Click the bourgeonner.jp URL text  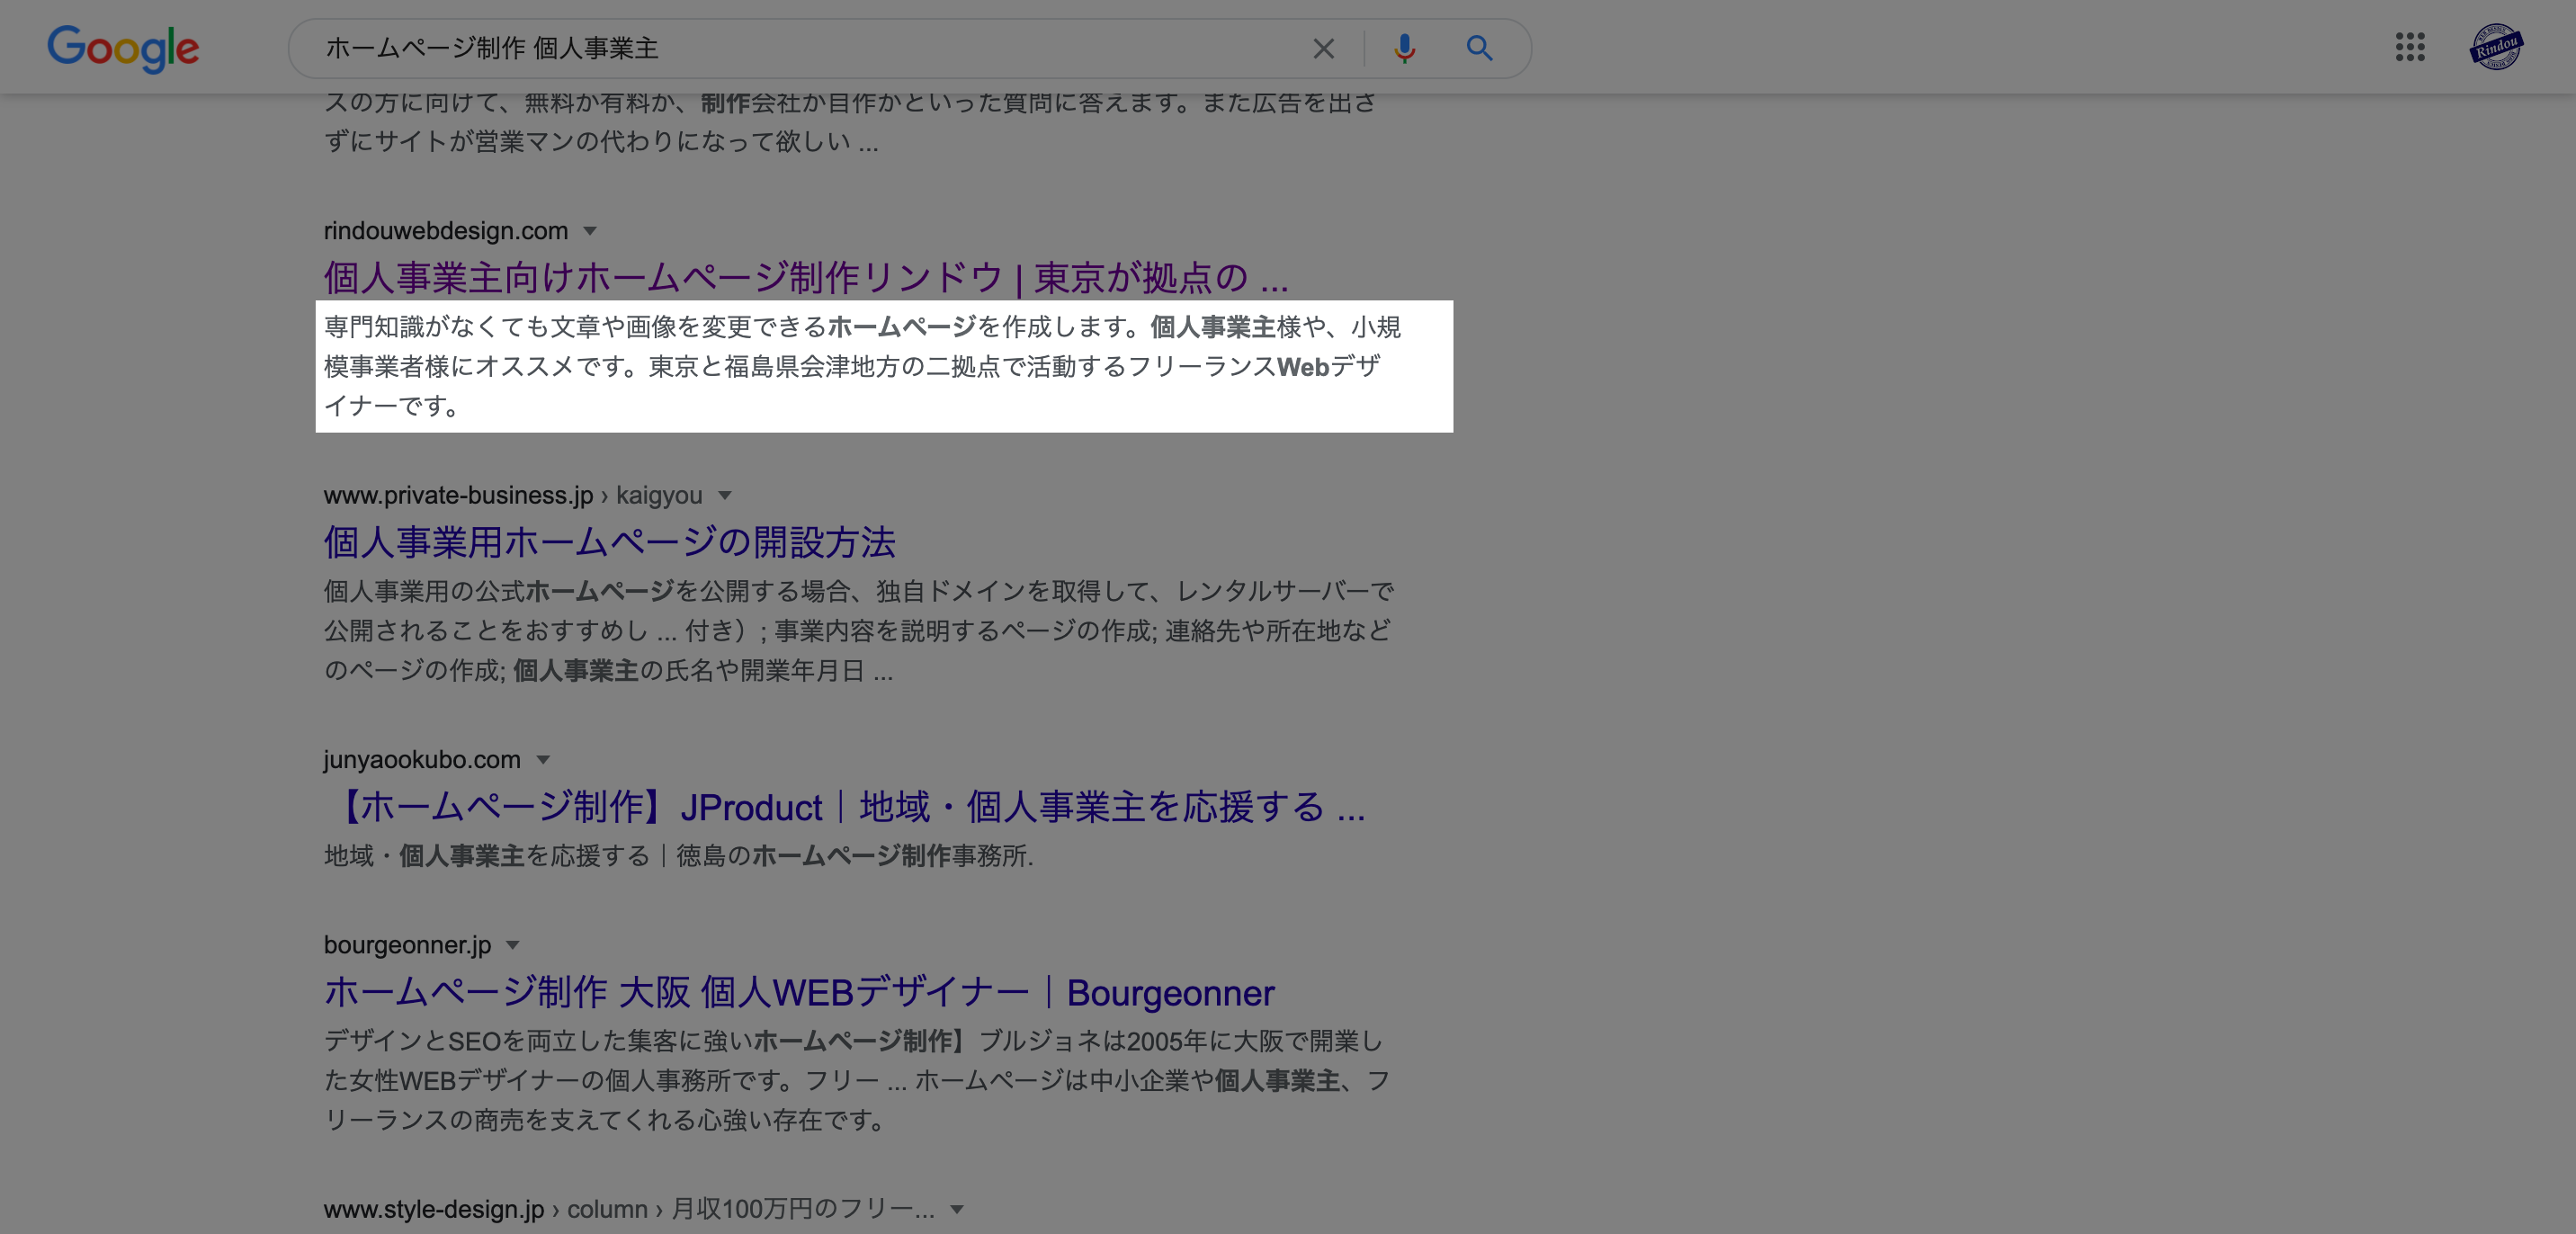tap(407, 945)
